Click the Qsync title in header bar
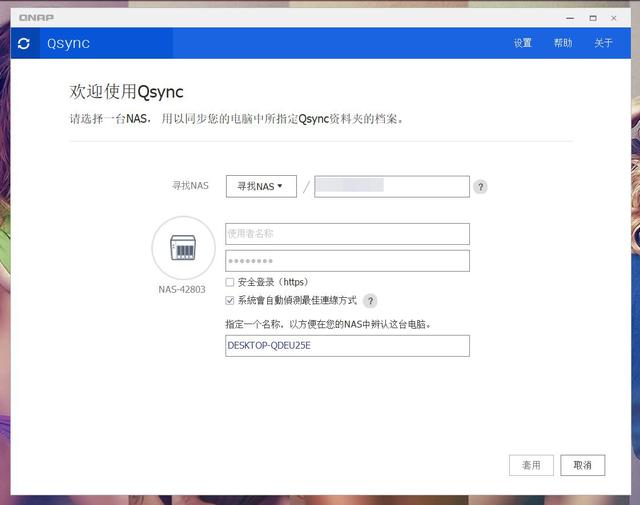Screen dimensions: 640x505 point(69,43)
